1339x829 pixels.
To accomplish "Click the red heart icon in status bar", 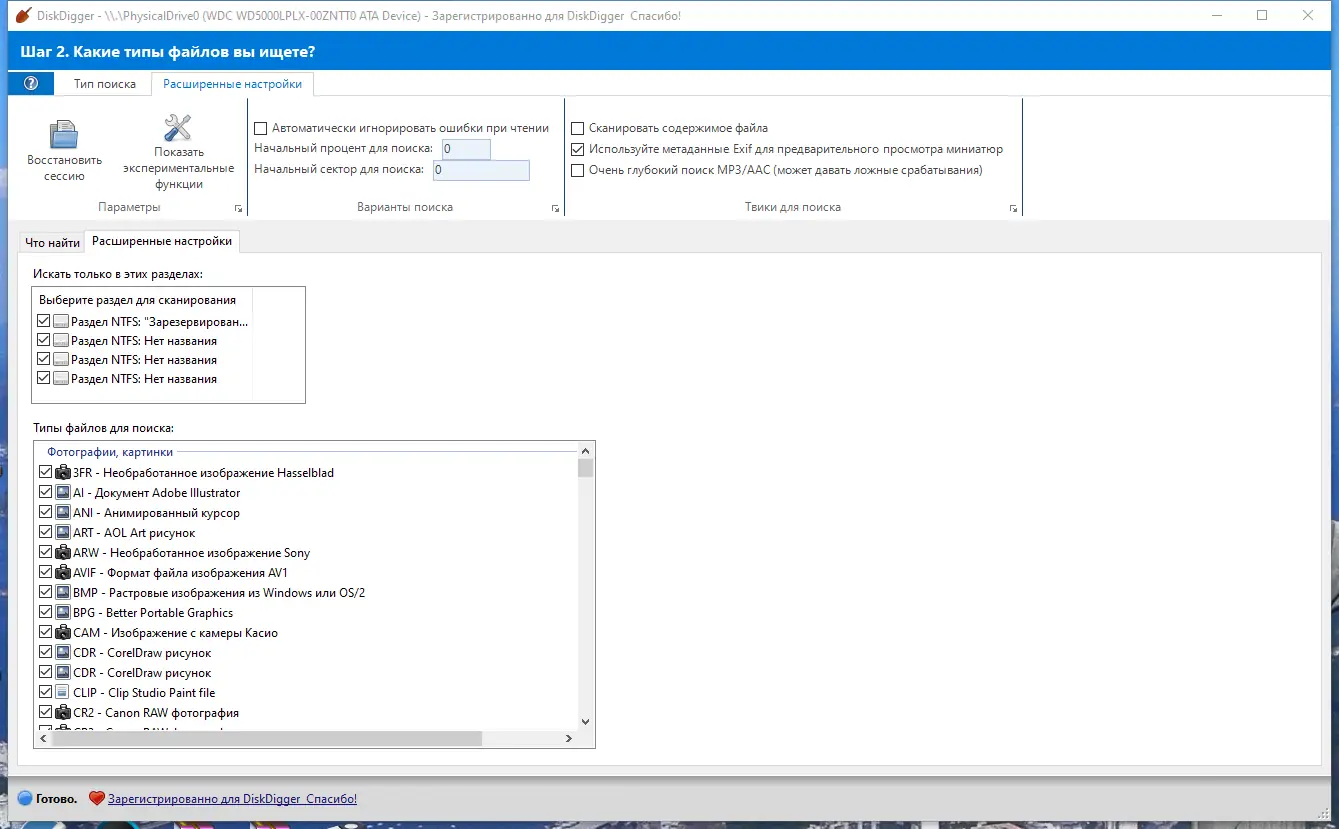I will point(96,799).
